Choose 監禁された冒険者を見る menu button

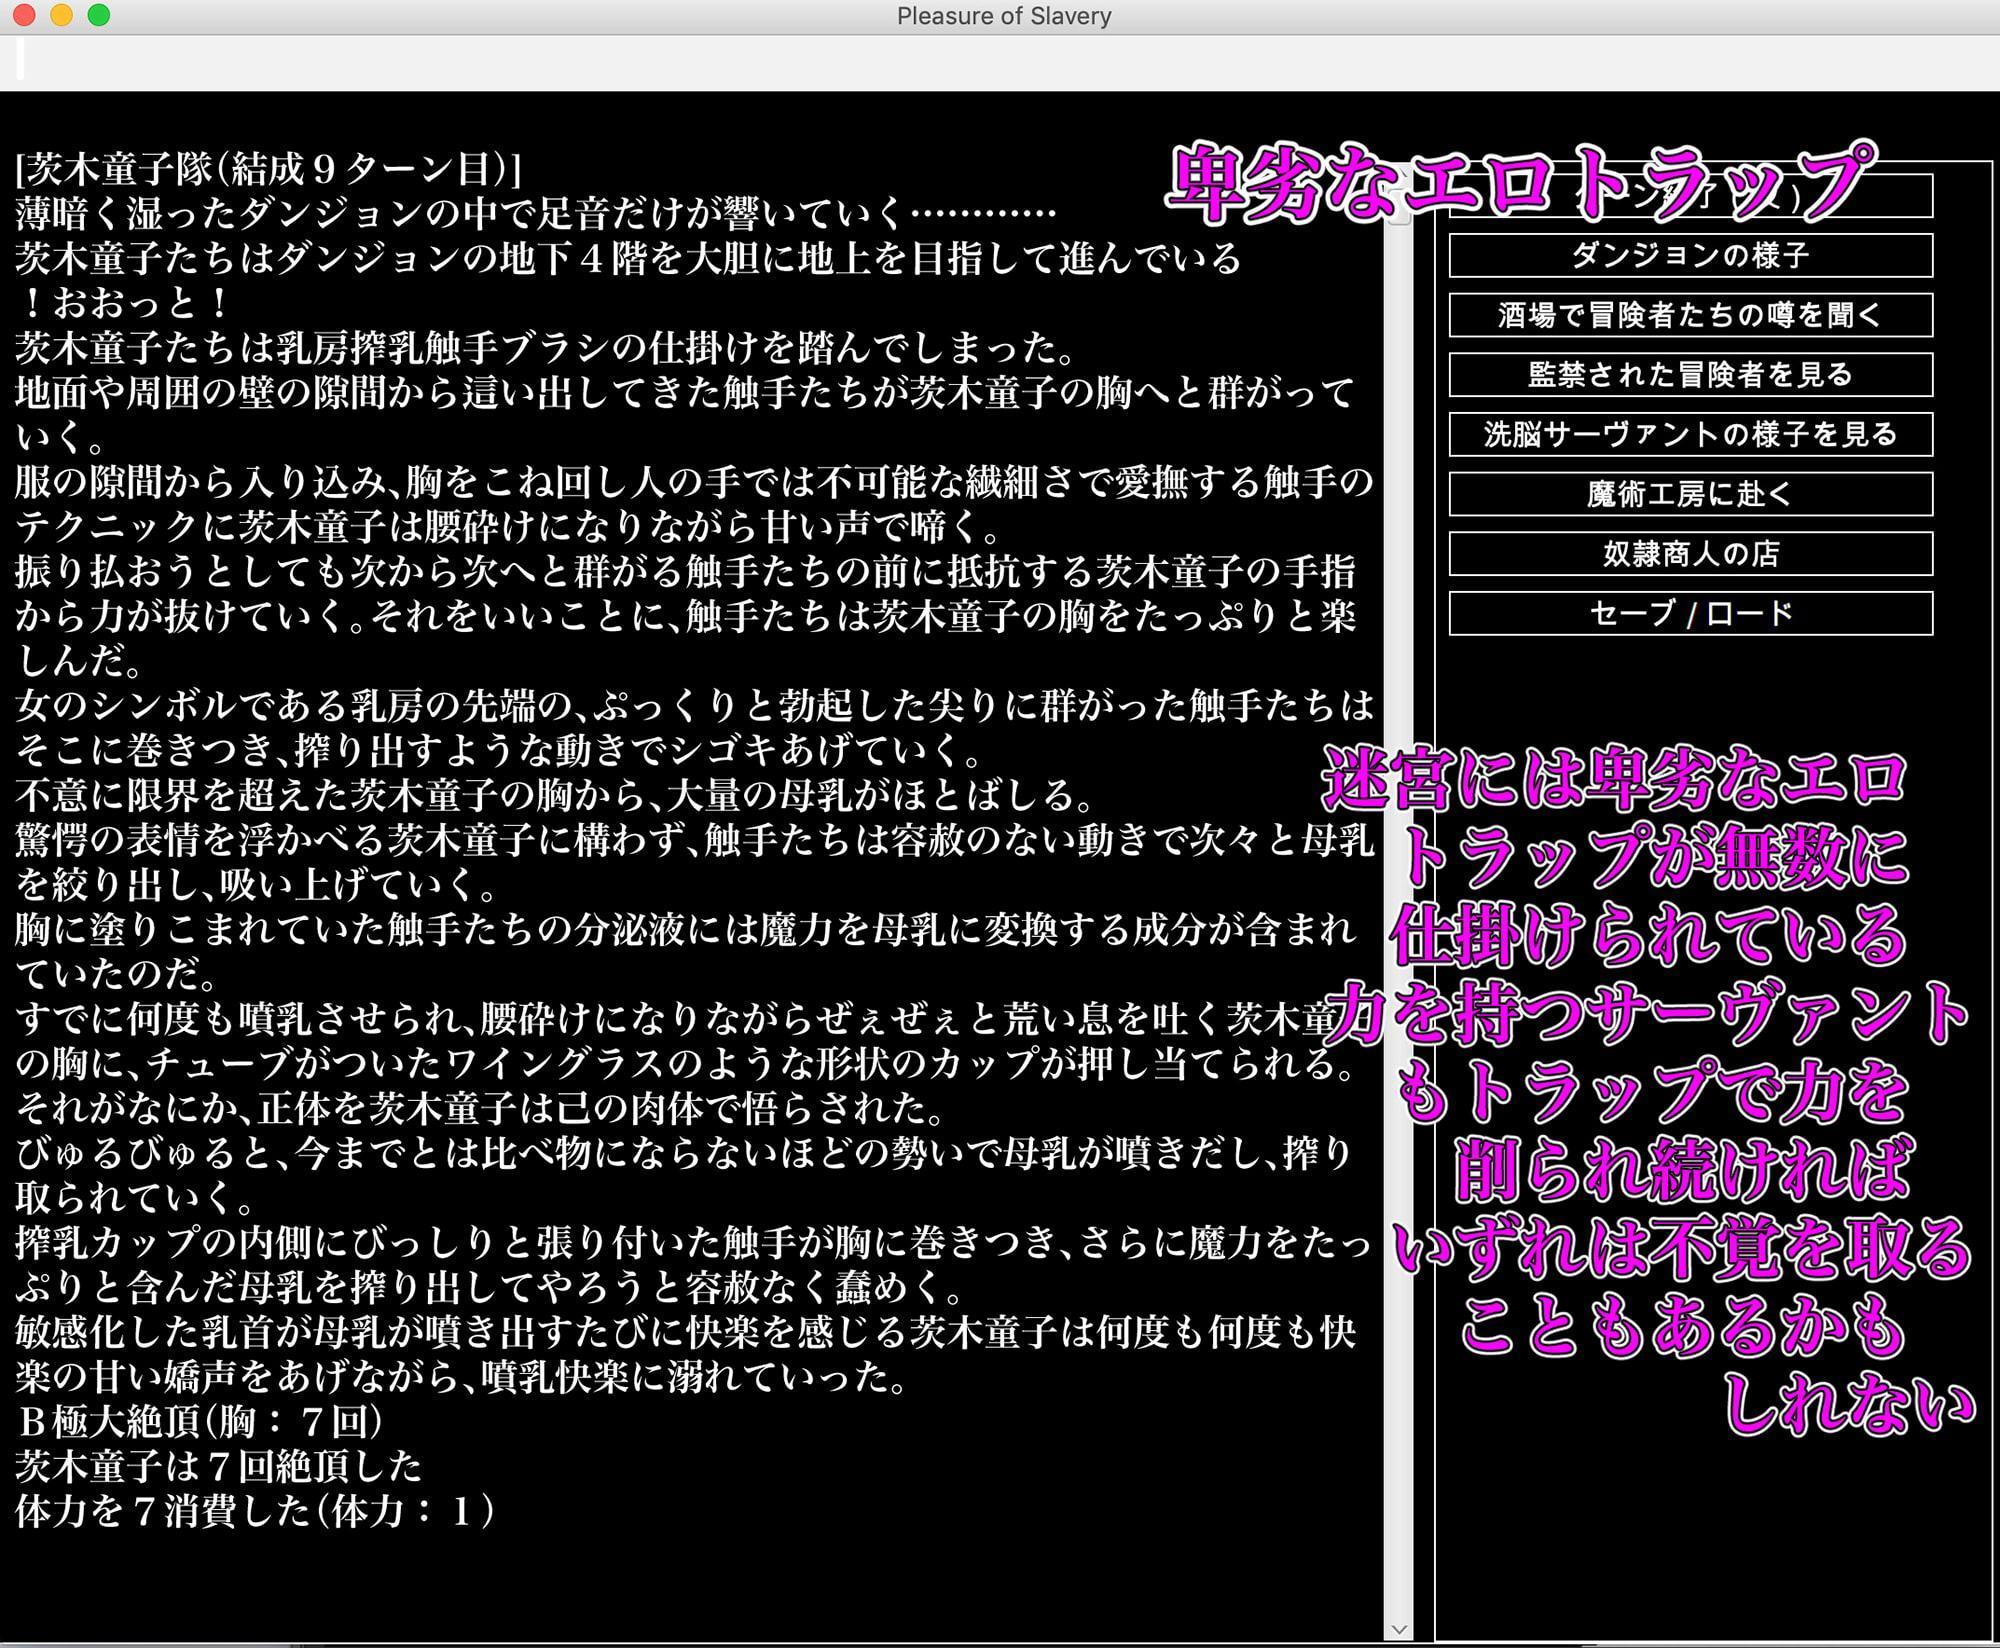pos(1690,375)
